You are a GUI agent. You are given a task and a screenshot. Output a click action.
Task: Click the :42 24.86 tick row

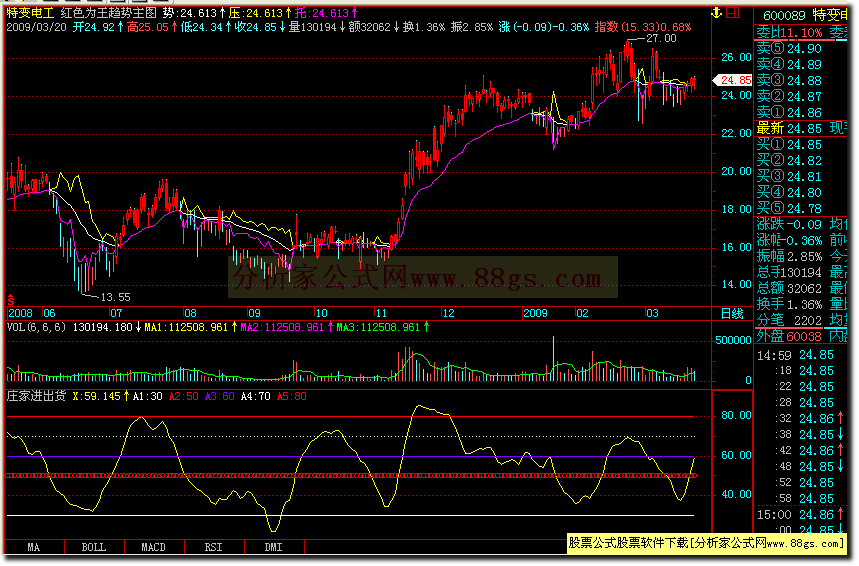[x=810, y=451]
